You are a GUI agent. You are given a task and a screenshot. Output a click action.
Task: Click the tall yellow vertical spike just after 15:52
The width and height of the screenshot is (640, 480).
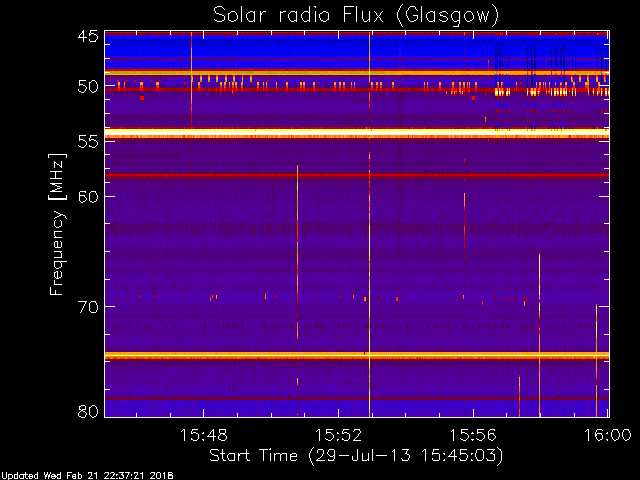[x=369, y=224]
